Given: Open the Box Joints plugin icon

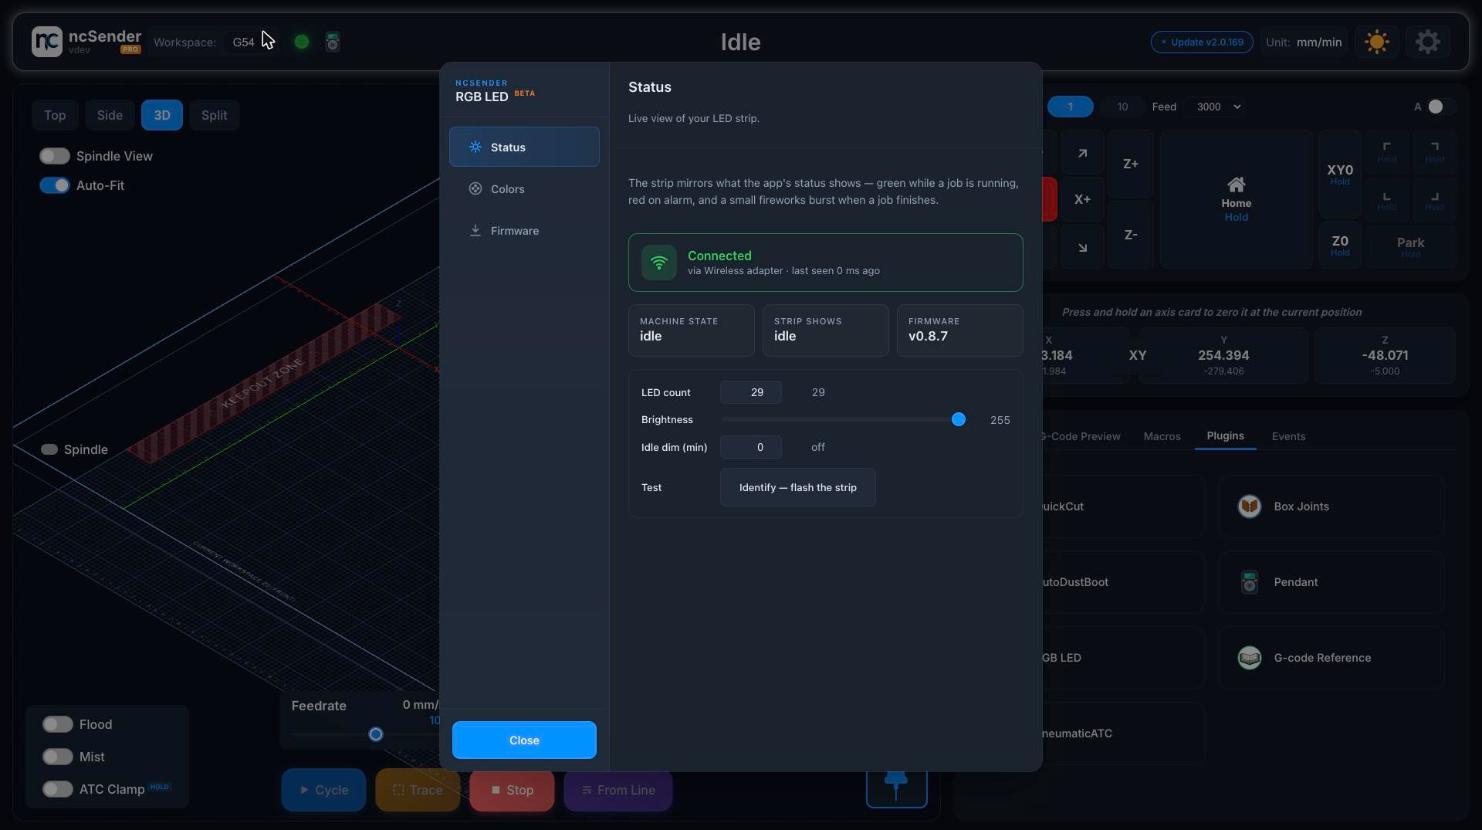Looking at the screenshot, I should (1249, 506).
